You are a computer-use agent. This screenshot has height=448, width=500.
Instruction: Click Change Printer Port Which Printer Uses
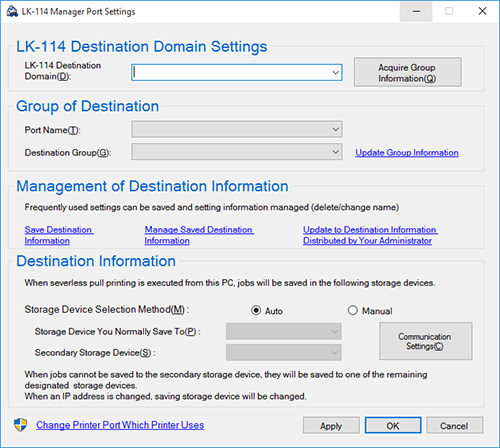[120, 425]
